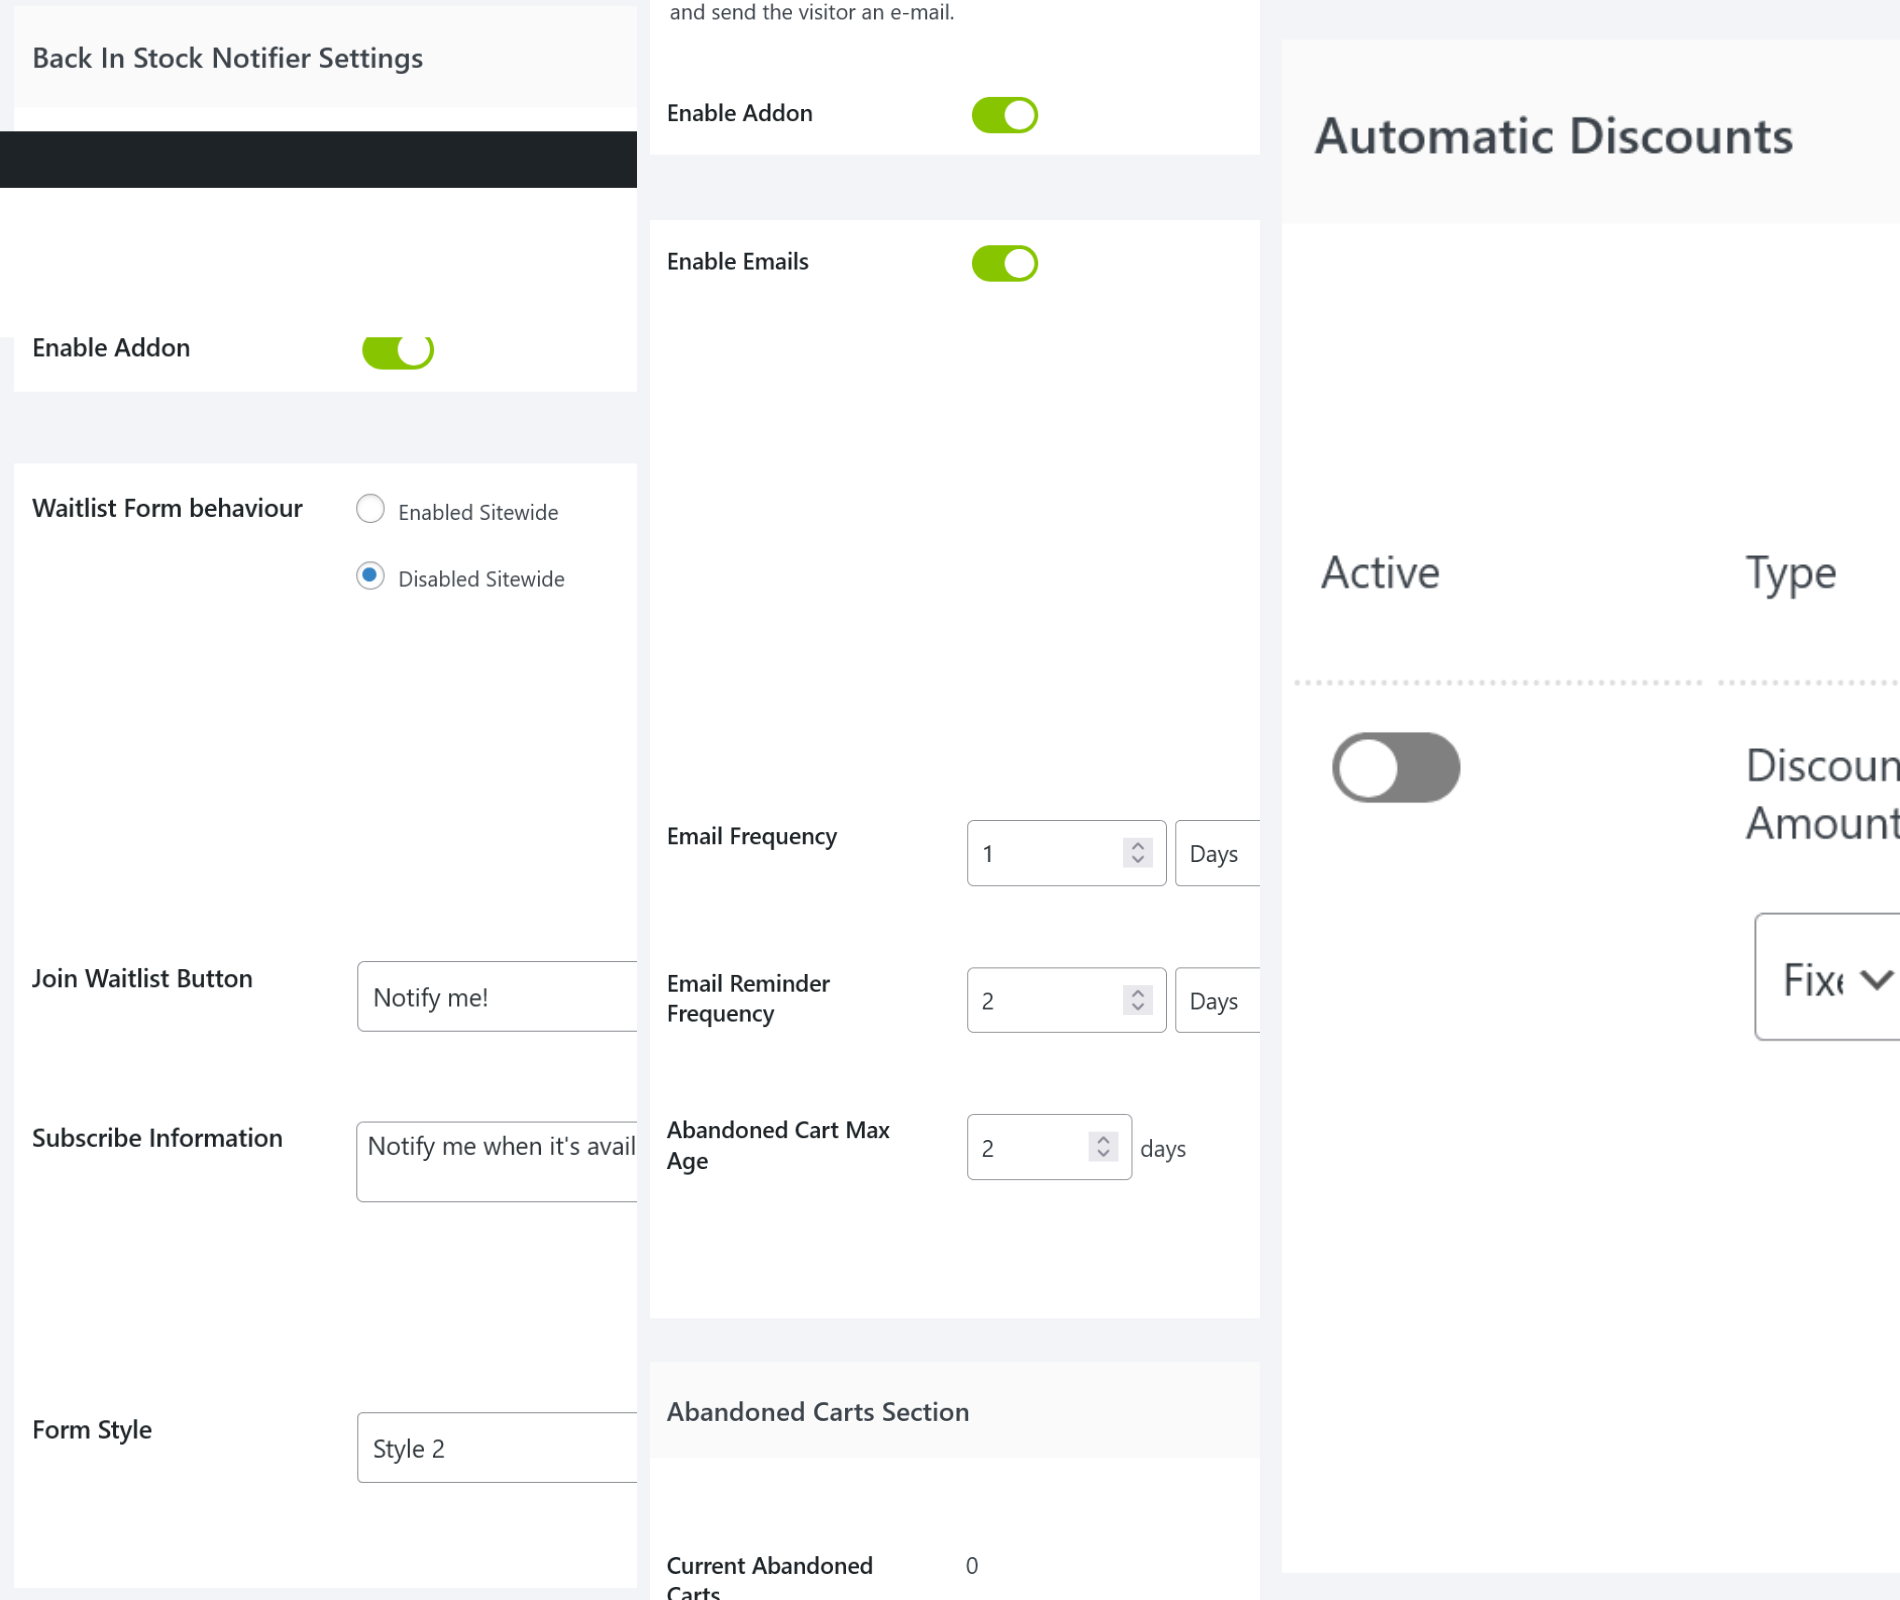Disable the abandoned cart Enable Addon switch
The height and width of the screenshot is (1600, 1900).
(1004, 115)
